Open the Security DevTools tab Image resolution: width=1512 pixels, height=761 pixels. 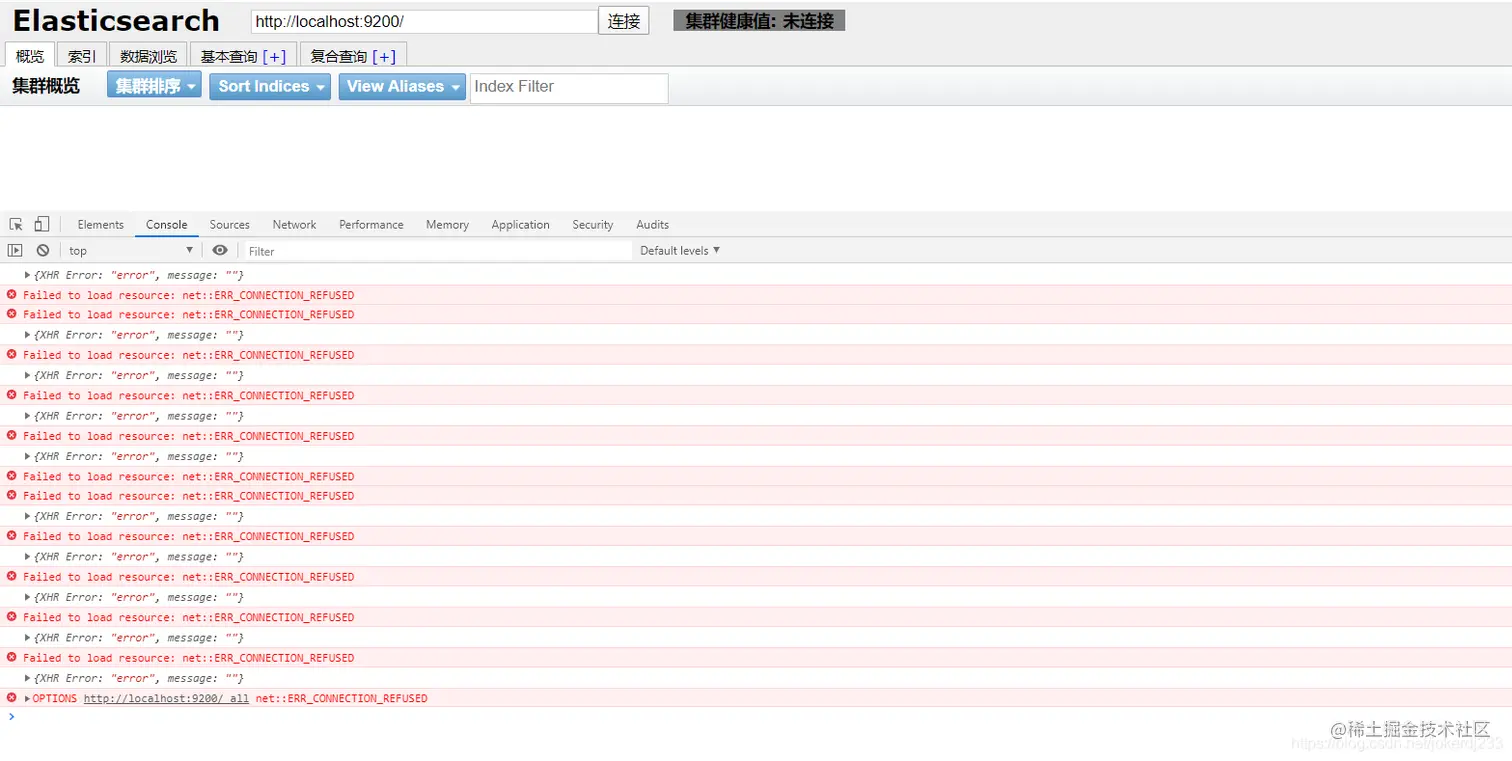pyautogui.click(x=593, y=224)
